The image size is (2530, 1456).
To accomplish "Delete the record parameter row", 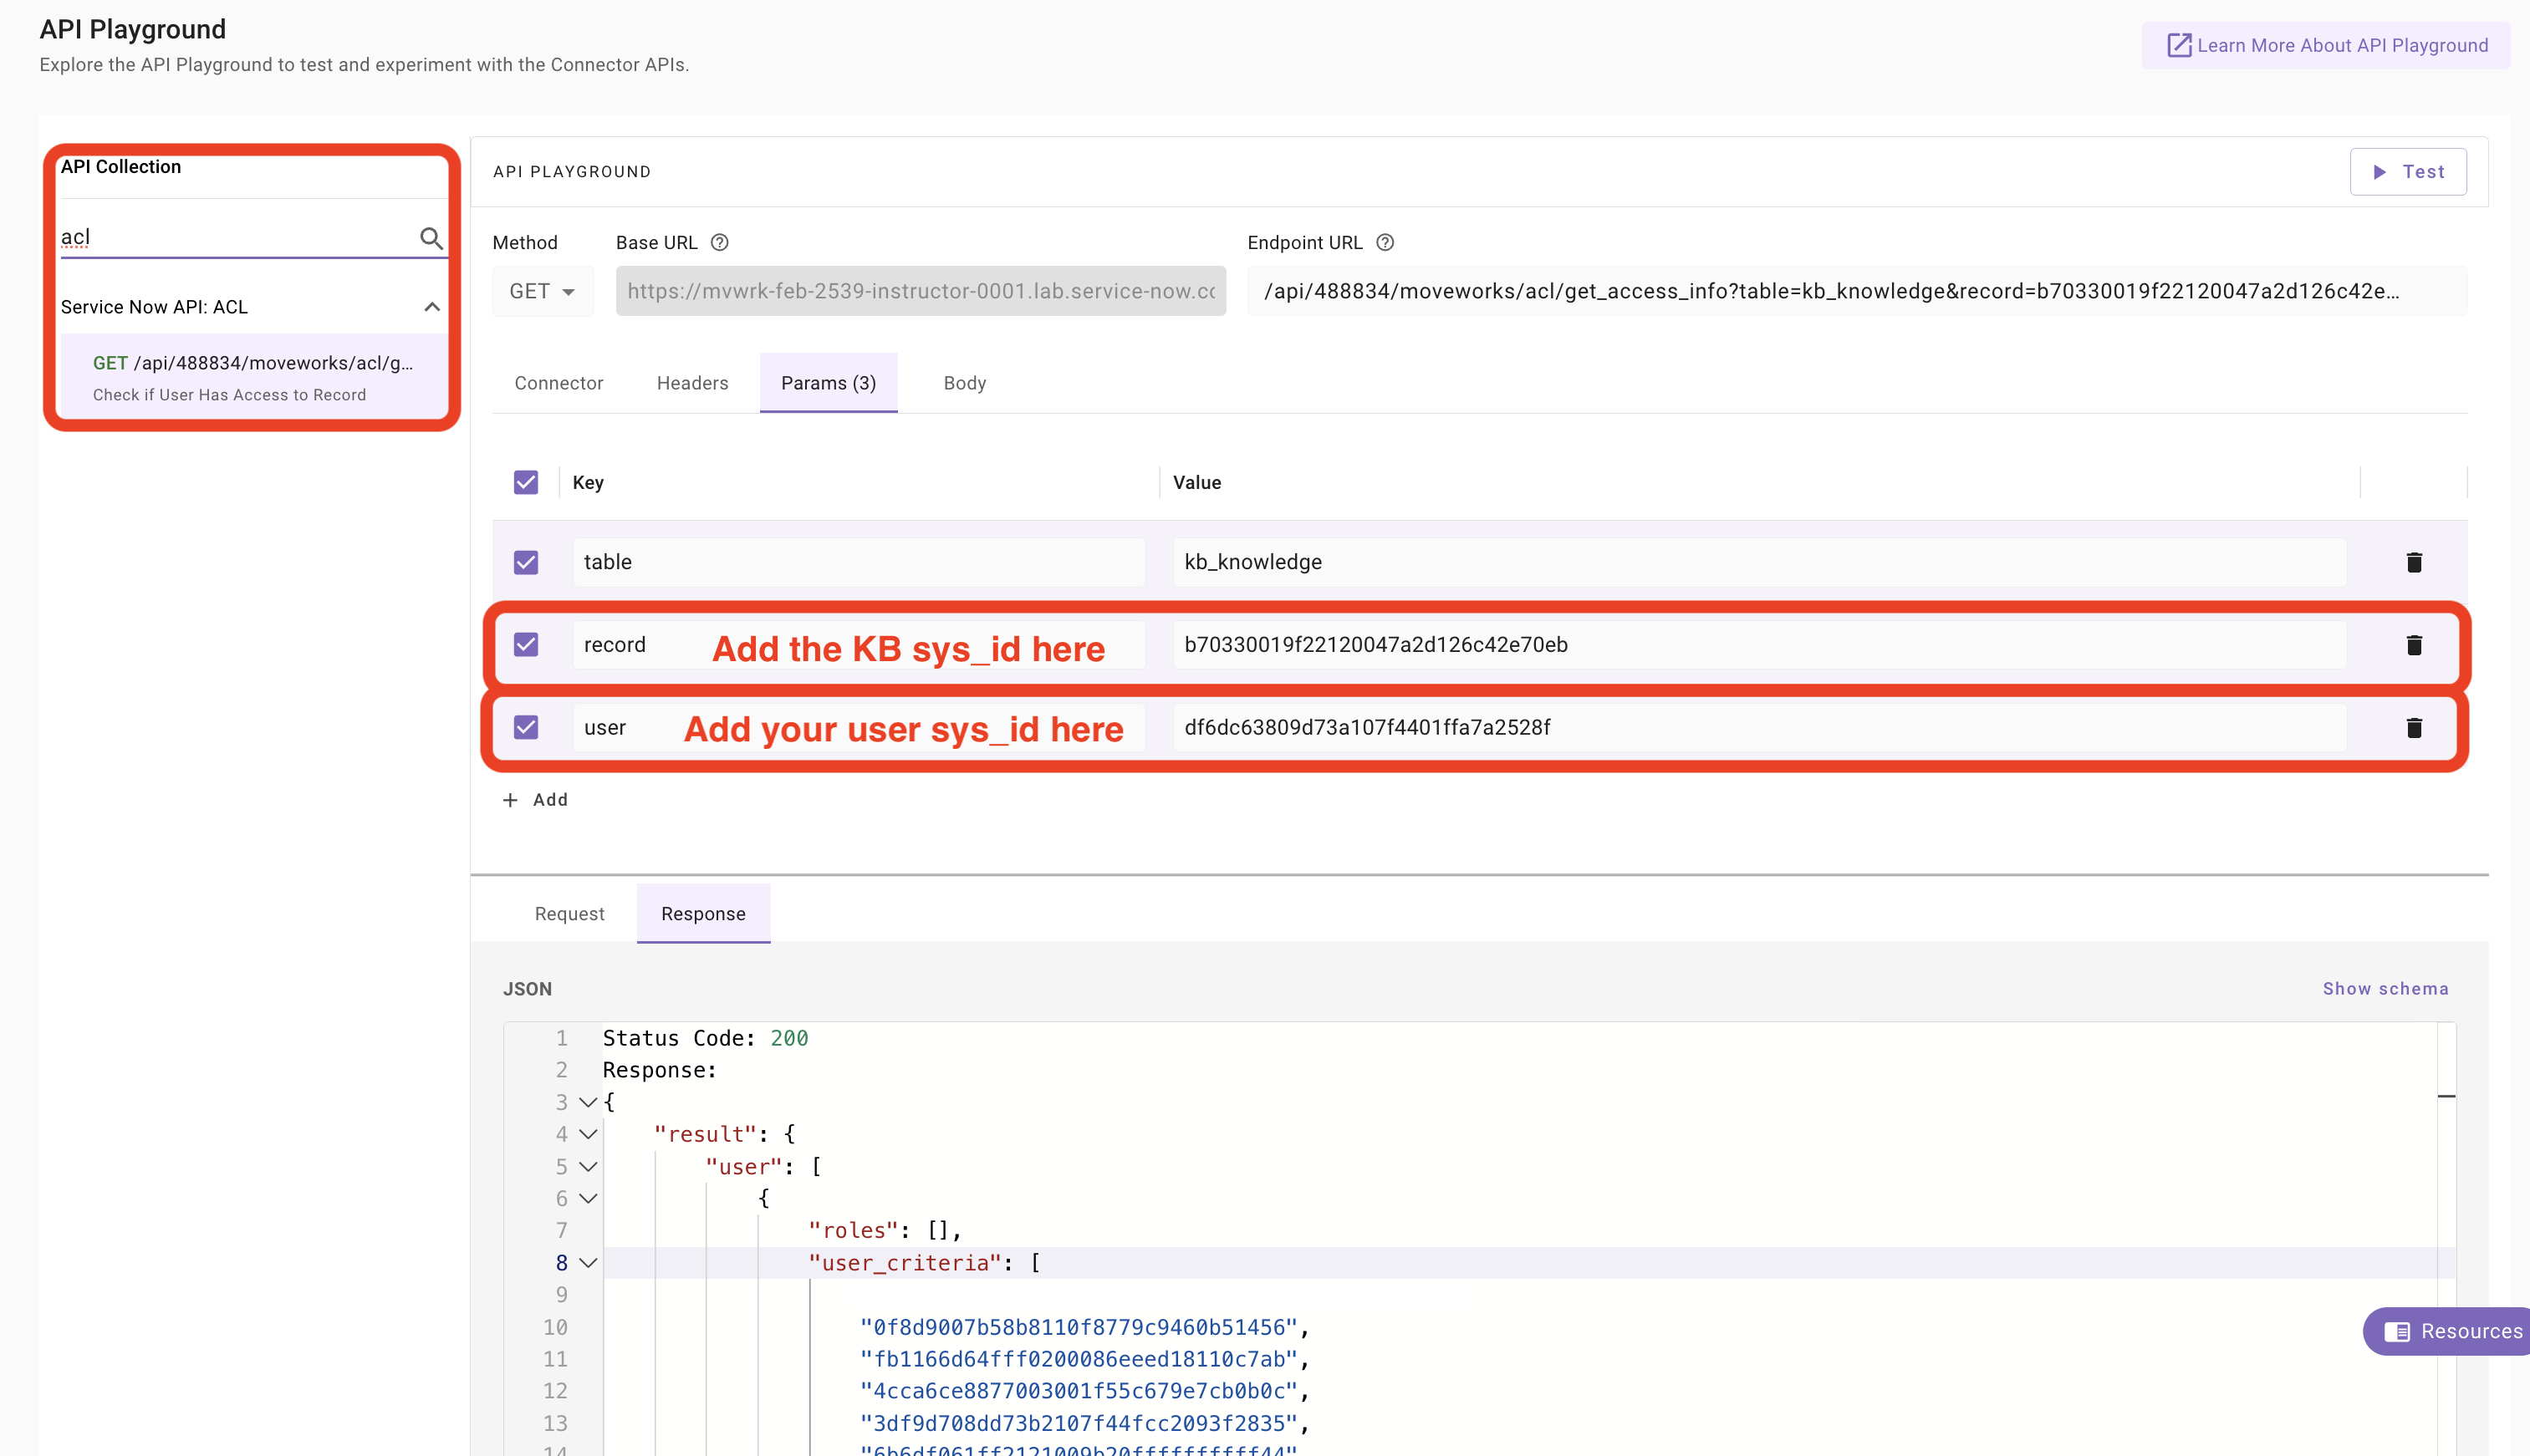I will tap(2413, 645).
